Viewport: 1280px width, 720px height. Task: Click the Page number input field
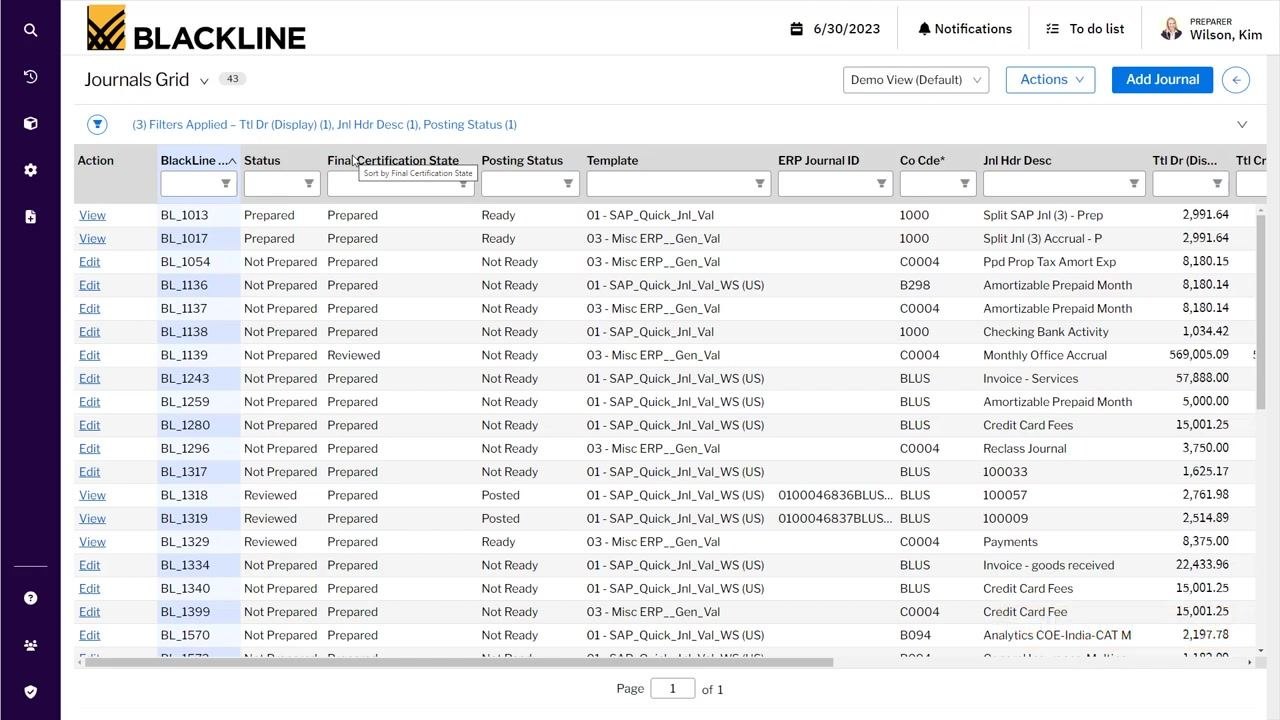point(672,688)
